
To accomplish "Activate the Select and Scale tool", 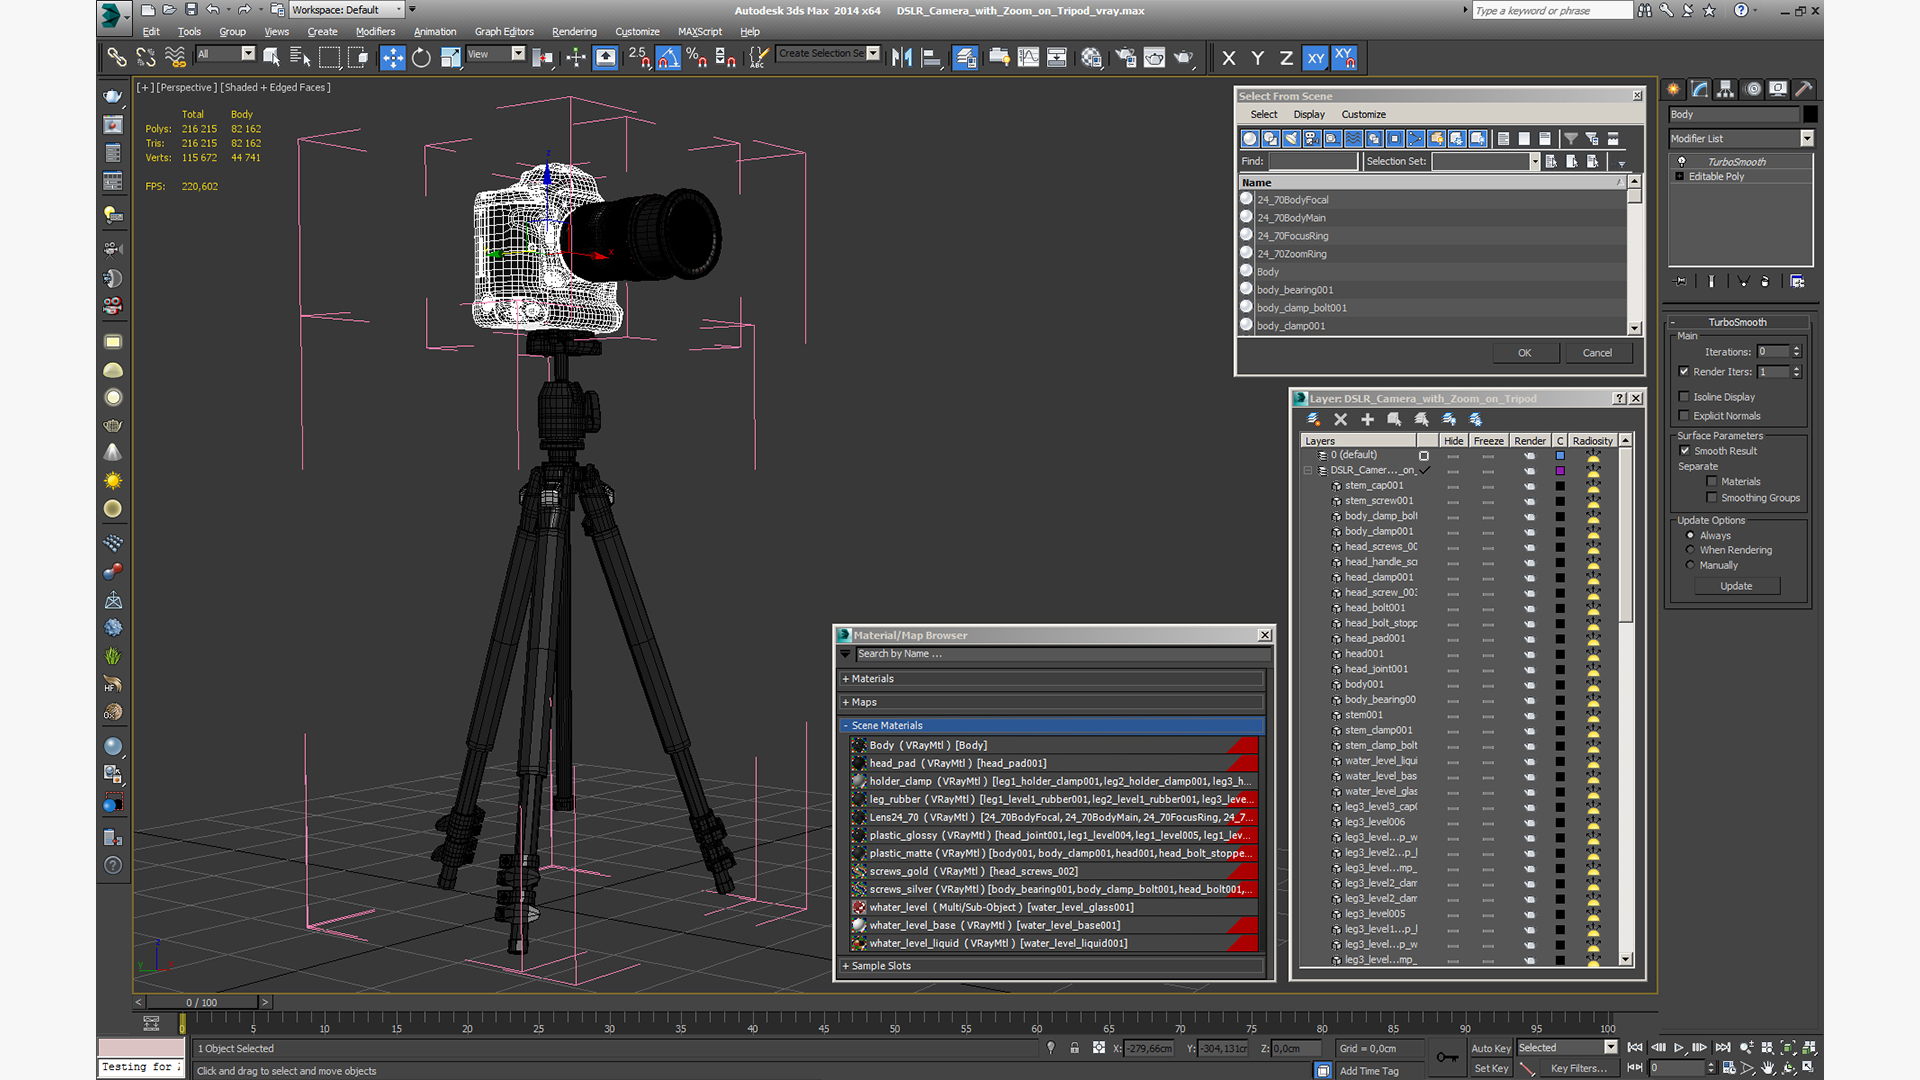I will click(450, 57).
